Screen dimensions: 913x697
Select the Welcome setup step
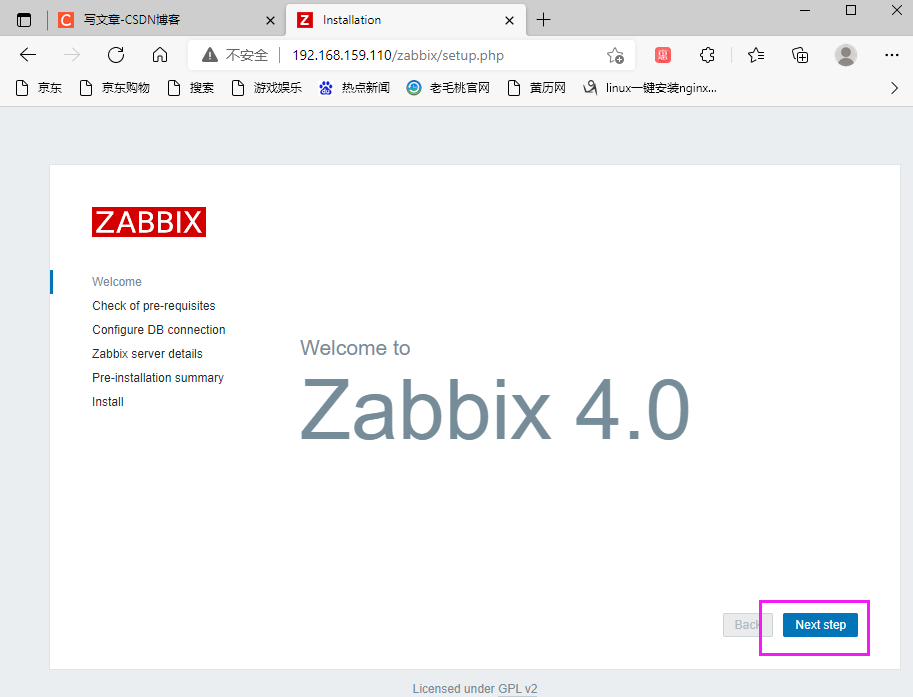coord(116,282)
